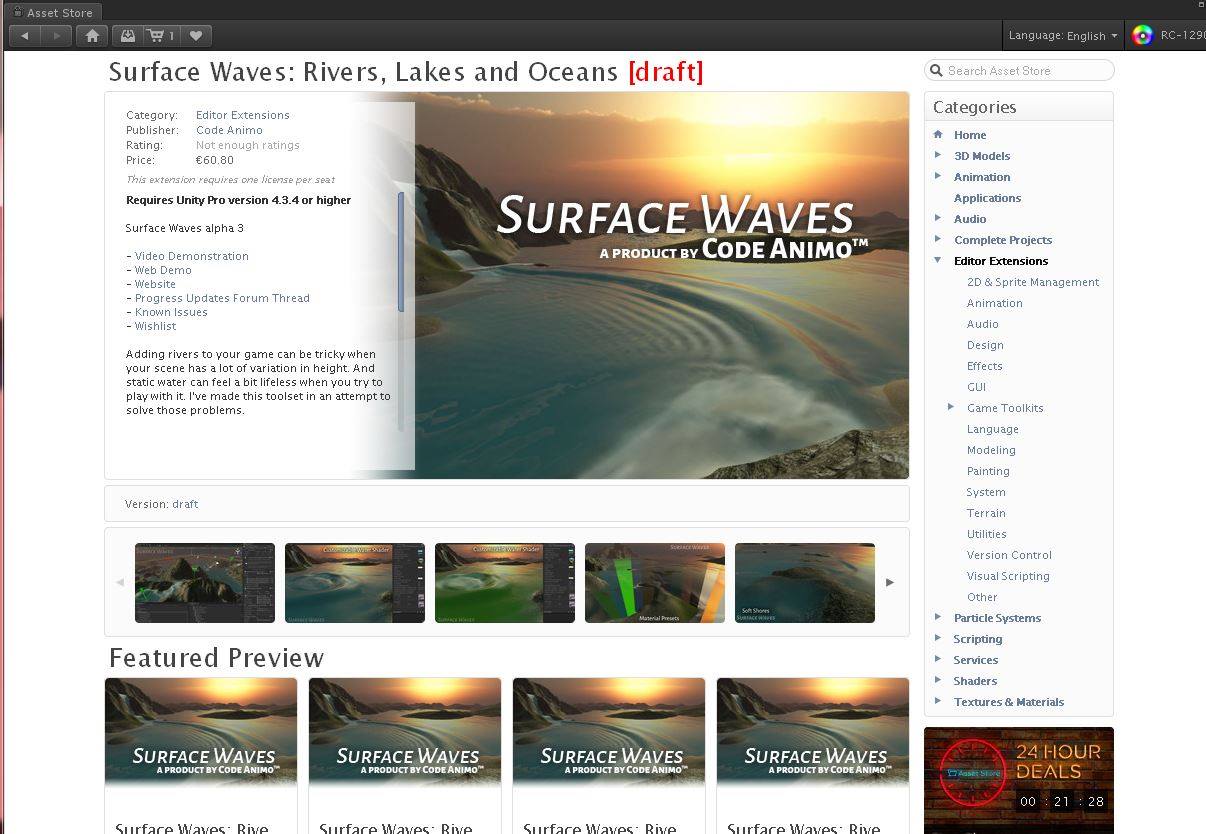Click the description panel scrollbar

point(401,252)
